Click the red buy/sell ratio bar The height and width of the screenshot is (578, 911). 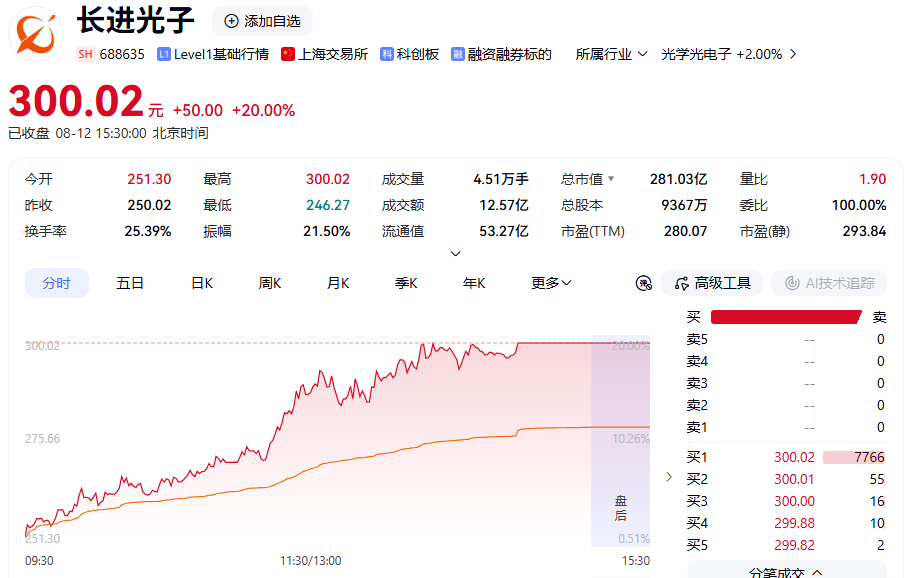tap(786, 317)
